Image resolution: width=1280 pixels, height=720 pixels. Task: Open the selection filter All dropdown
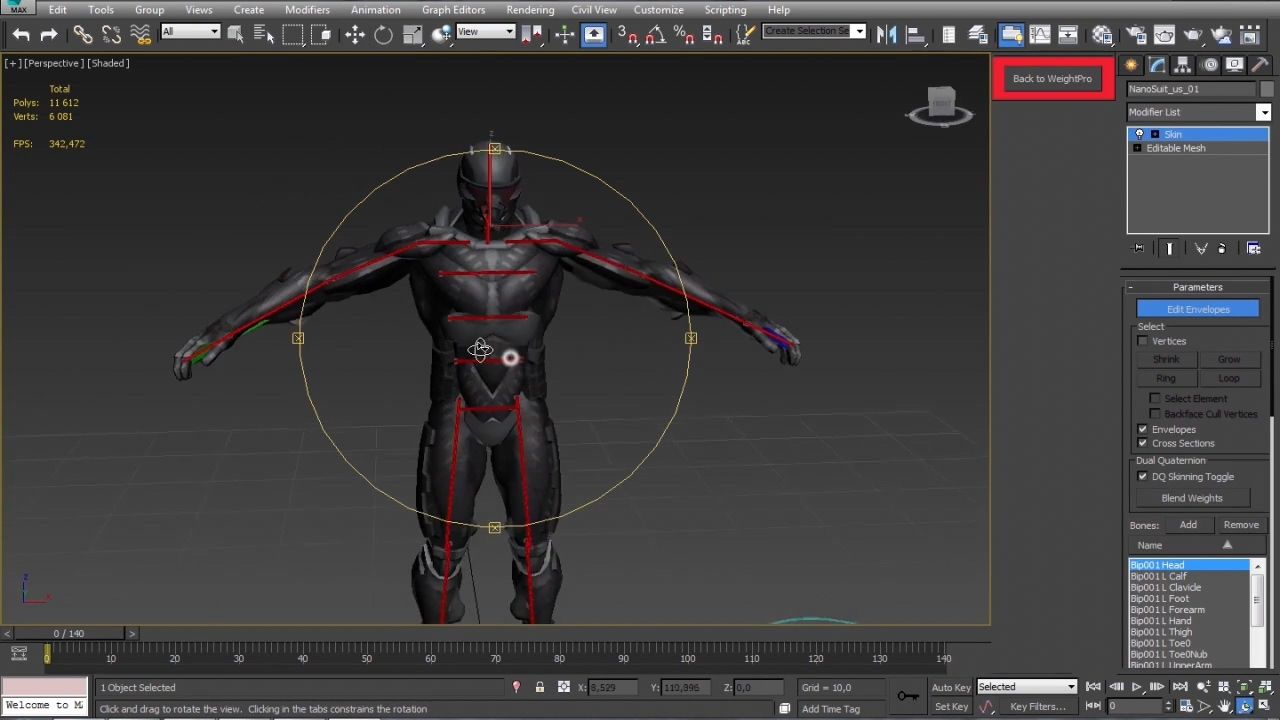point(191,32)
